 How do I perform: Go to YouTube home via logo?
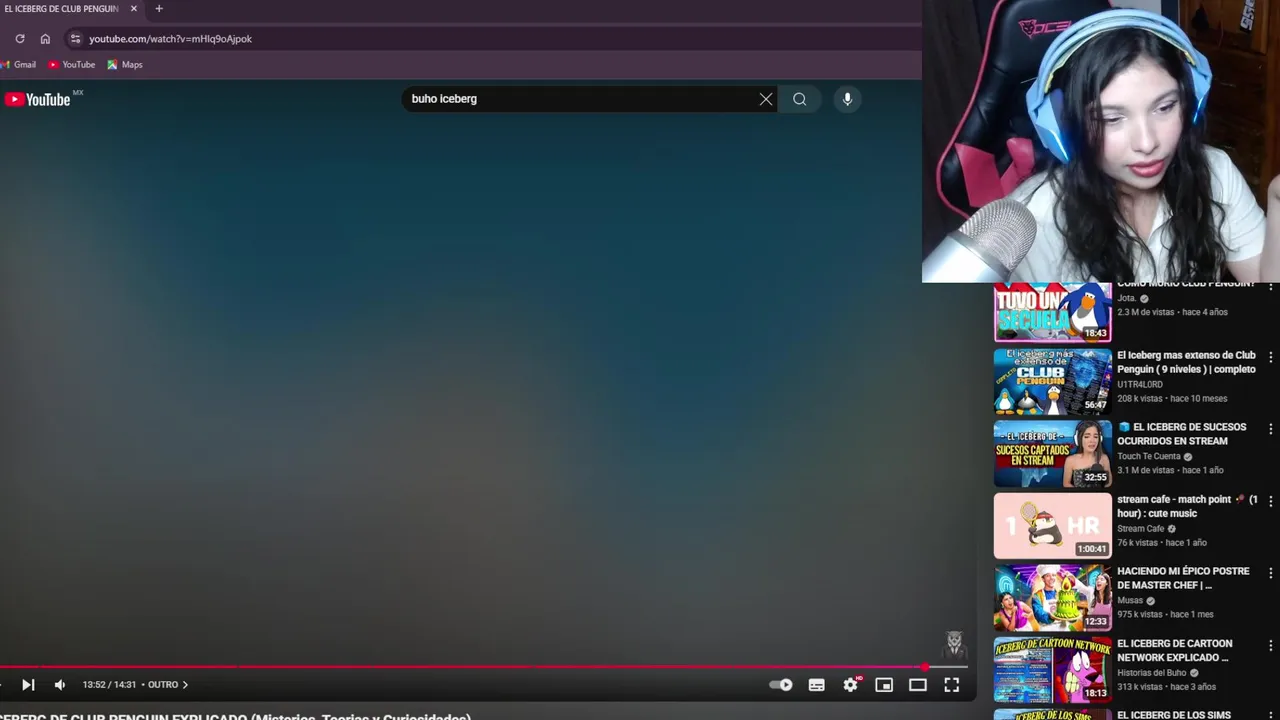pos(37,99)
